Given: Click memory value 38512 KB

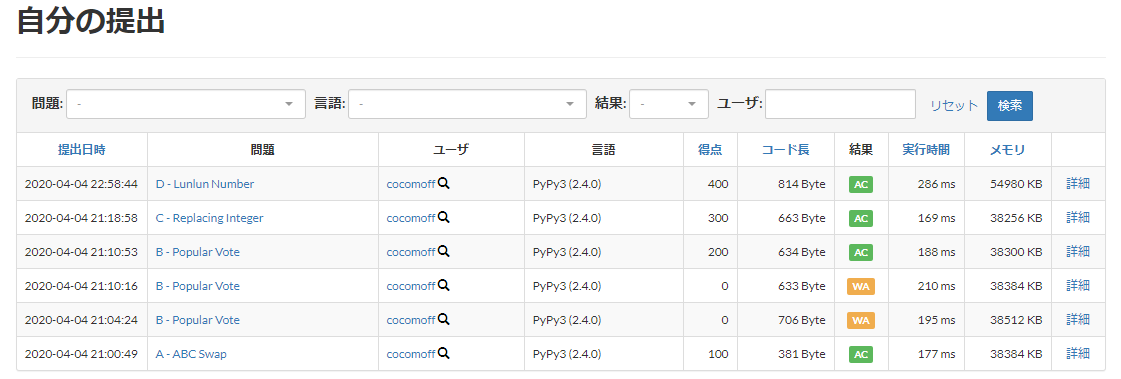Looking at the screenshot, I should click(1016, 320).
